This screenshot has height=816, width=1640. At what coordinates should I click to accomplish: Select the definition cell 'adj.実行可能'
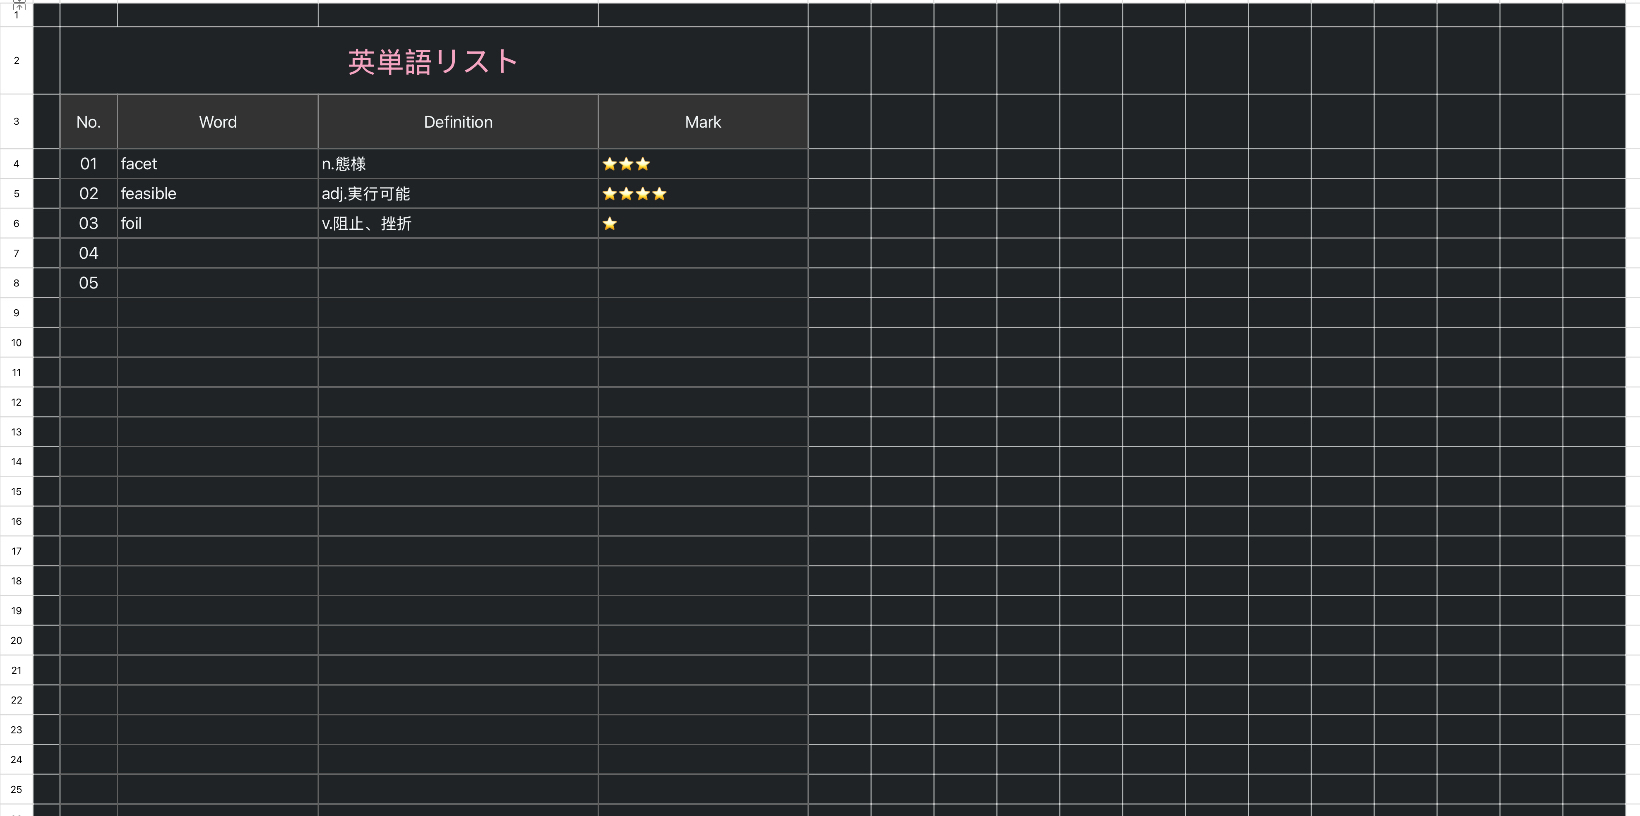click(x=458, y=194)
